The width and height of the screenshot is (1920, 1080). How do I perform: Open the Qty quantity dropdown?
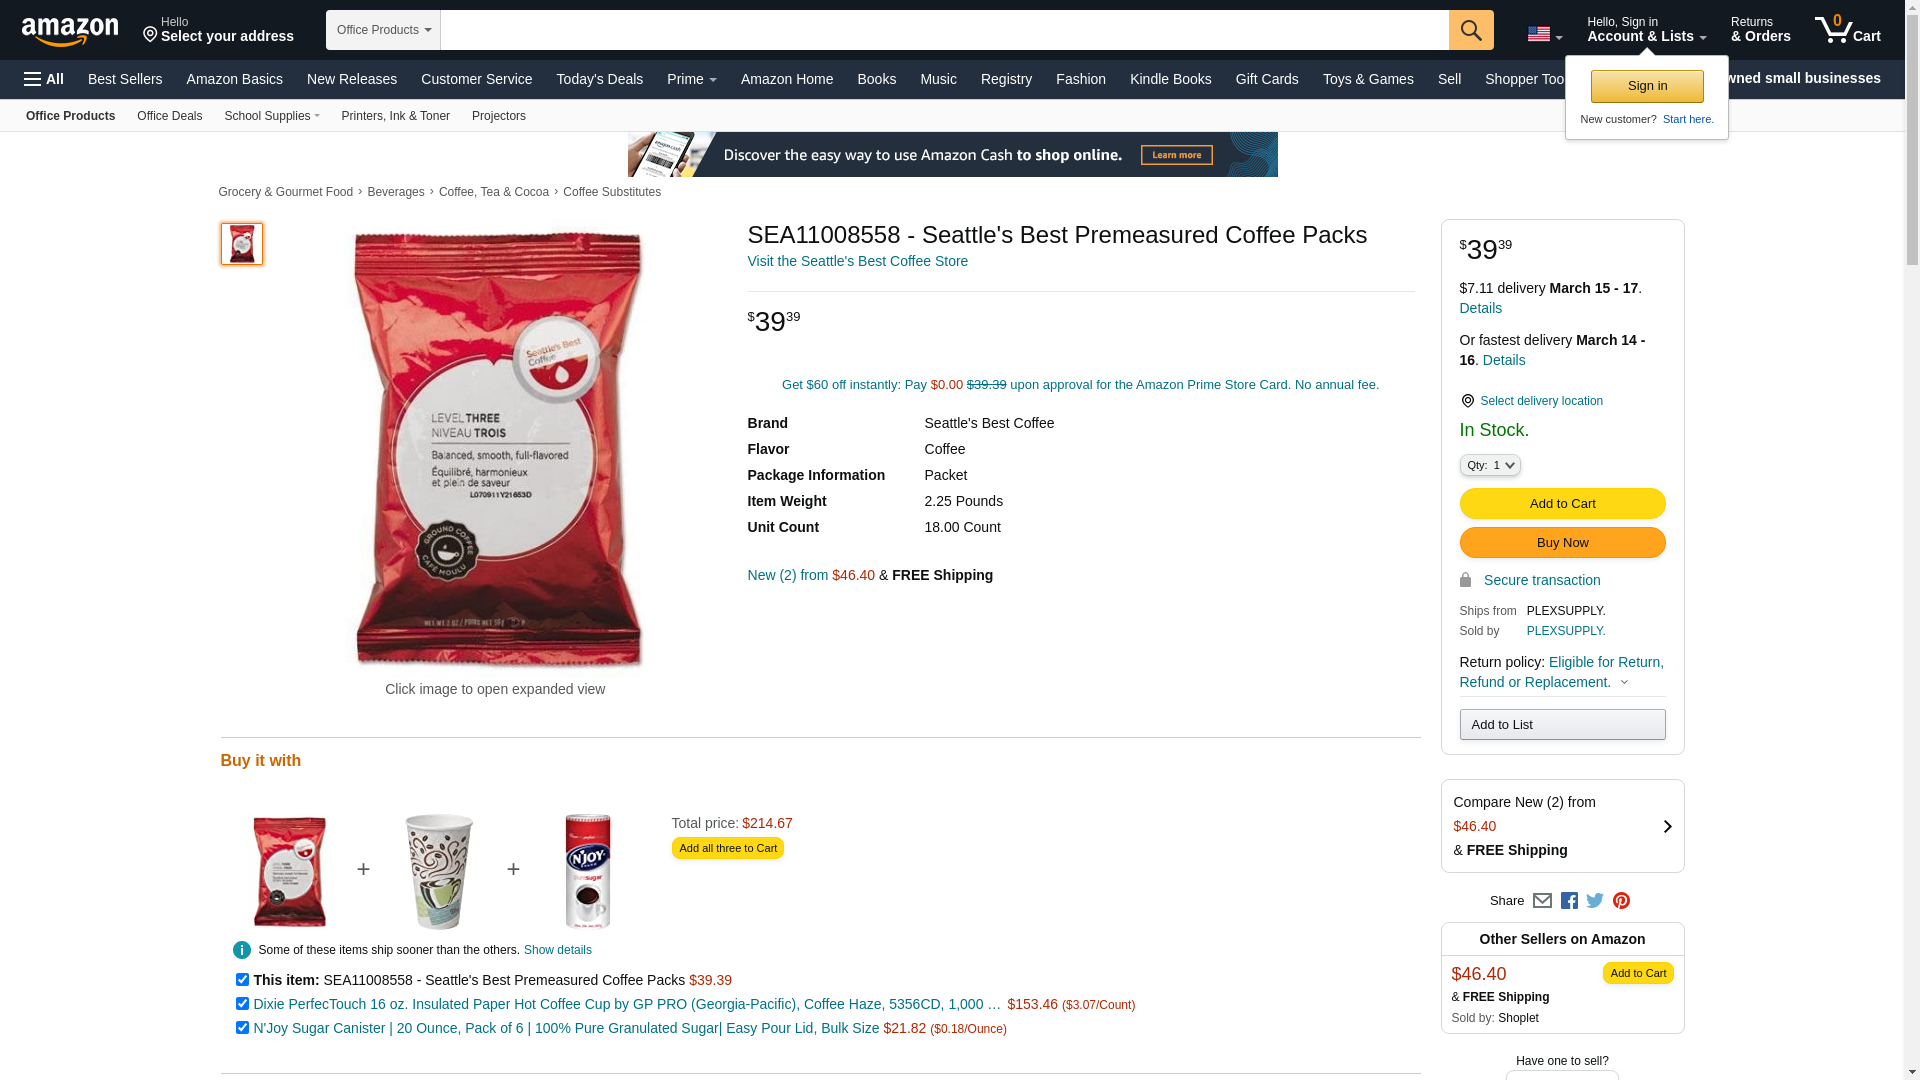[x=1490, y=465]
